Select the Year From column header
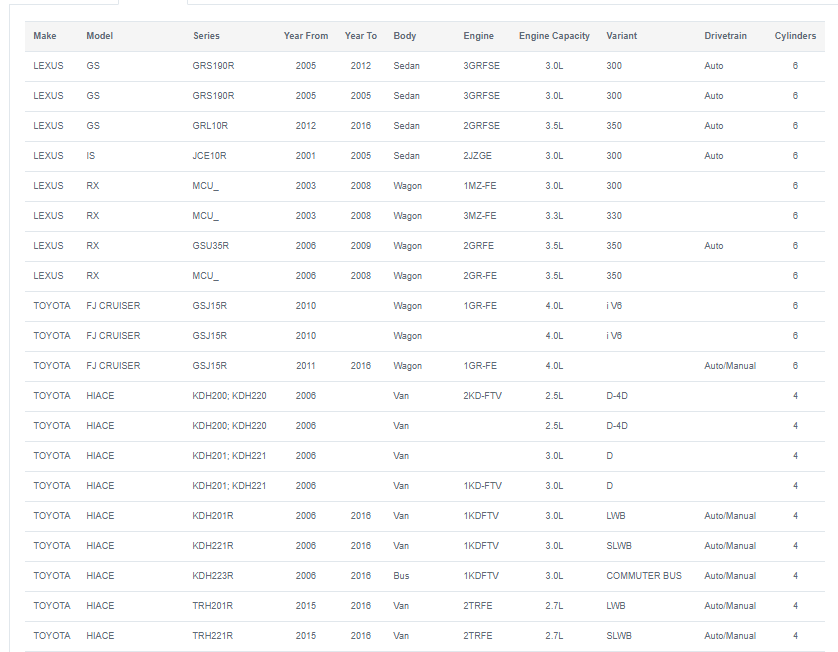This screenshot has width=838, height=652. tap(306, 36)
